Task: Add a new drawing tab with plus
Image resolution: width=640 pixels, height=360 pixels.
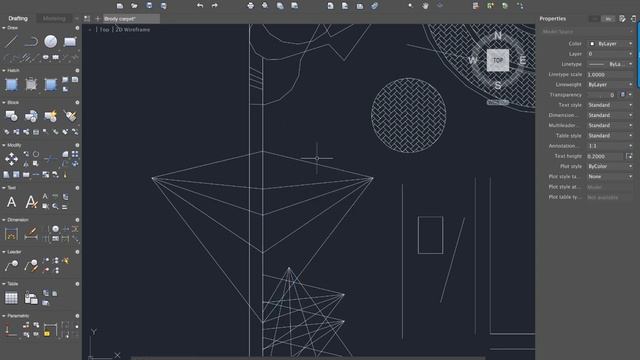Action: 98,19
